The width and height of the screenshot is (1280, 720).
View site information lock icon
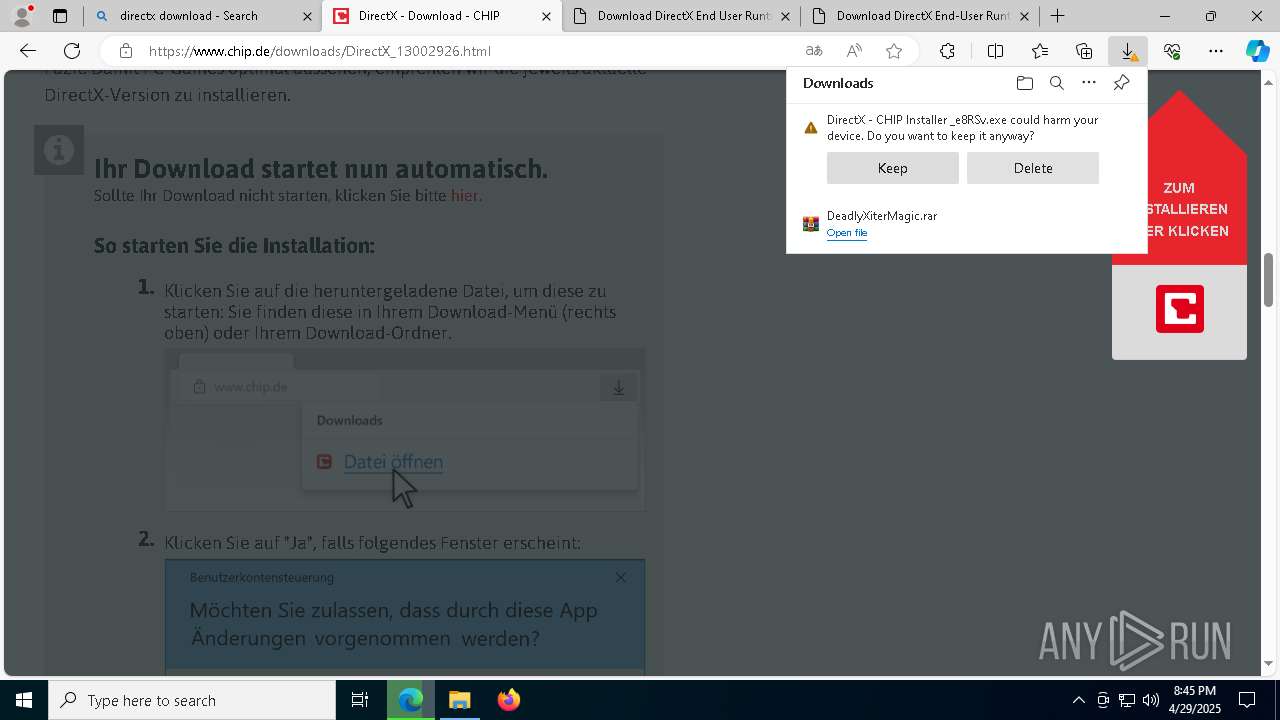[125, 51]
